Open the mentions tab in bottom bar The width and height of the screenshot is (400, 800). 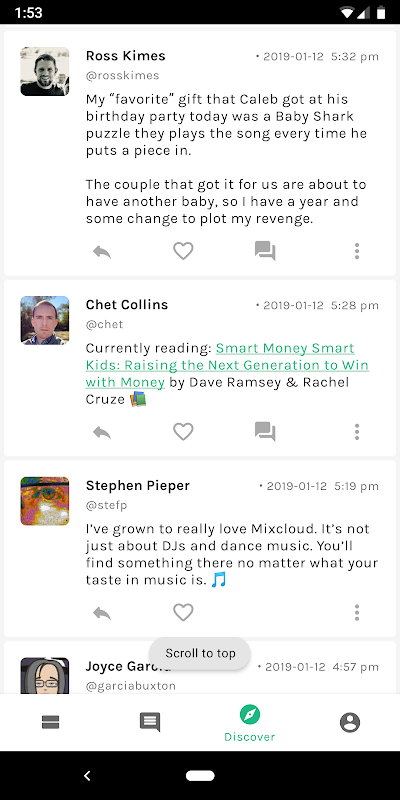click(150, 722)
